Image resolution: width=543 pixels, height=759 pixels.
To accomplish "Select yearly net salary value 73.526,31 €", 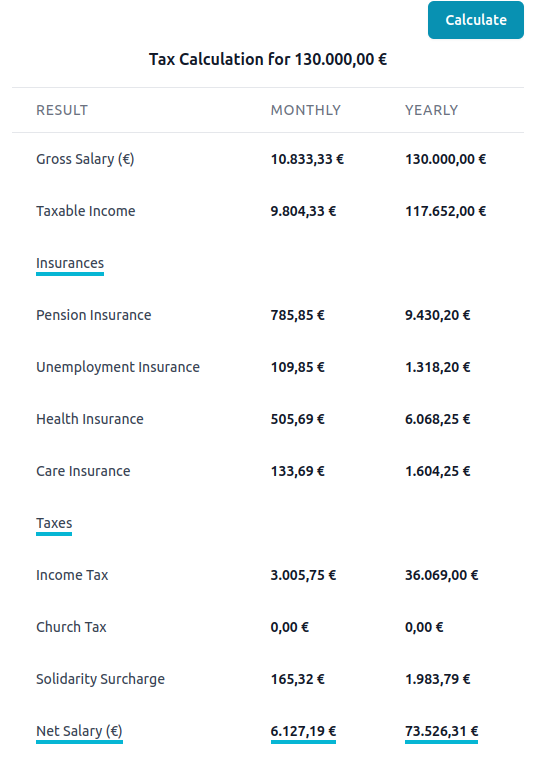I will tap(441, 731).
